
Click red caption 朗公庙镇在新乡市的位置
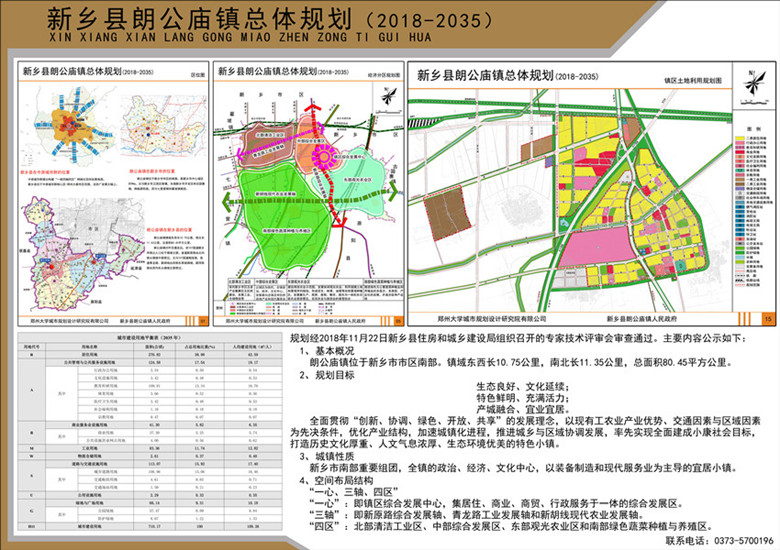click(x=154, y=171)
